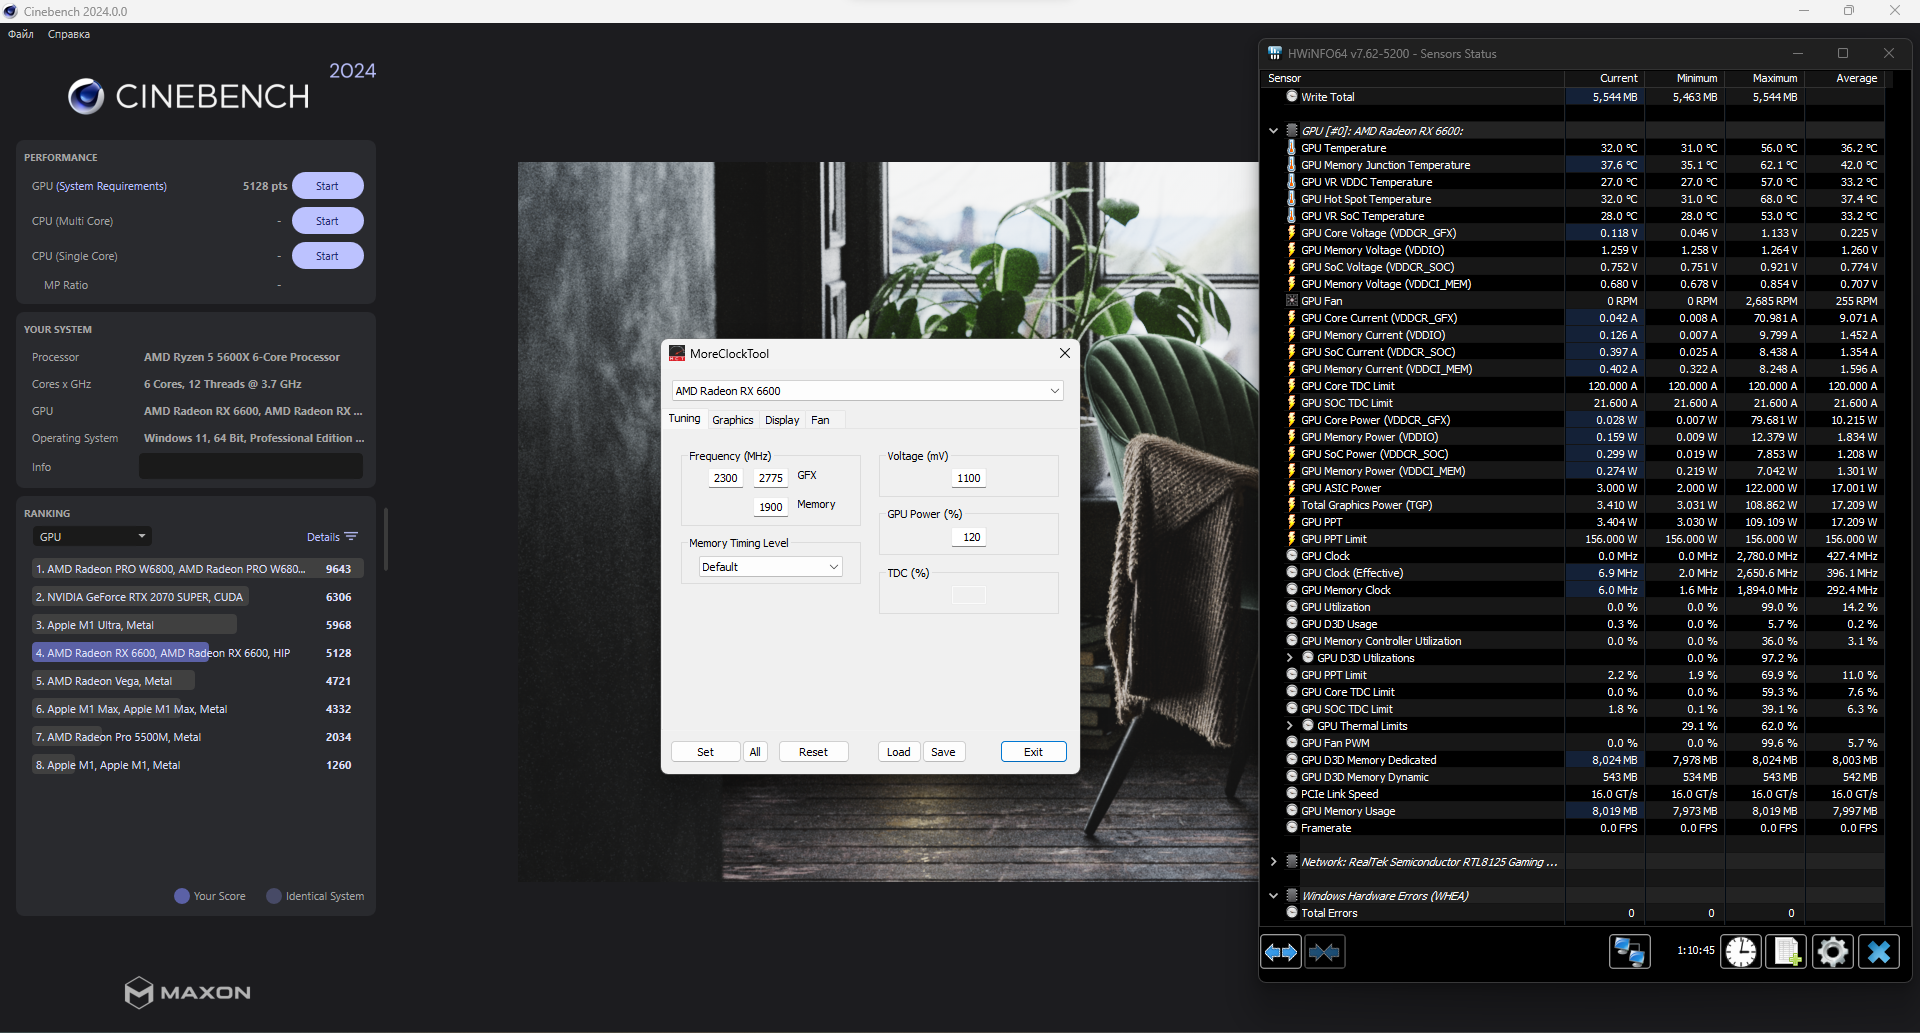
Task: Click the GPU Power (%) field showing 120
Action: pos(969,537)
